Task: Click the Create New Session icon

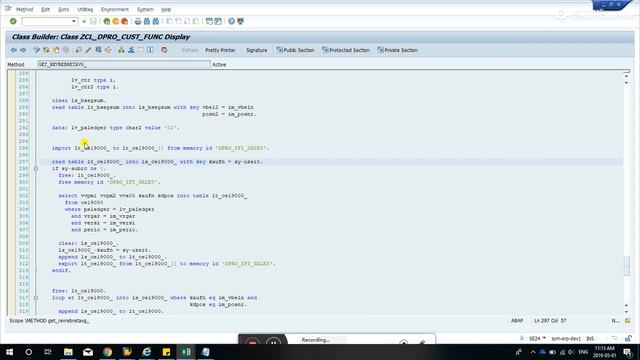Action: point(209,21)
